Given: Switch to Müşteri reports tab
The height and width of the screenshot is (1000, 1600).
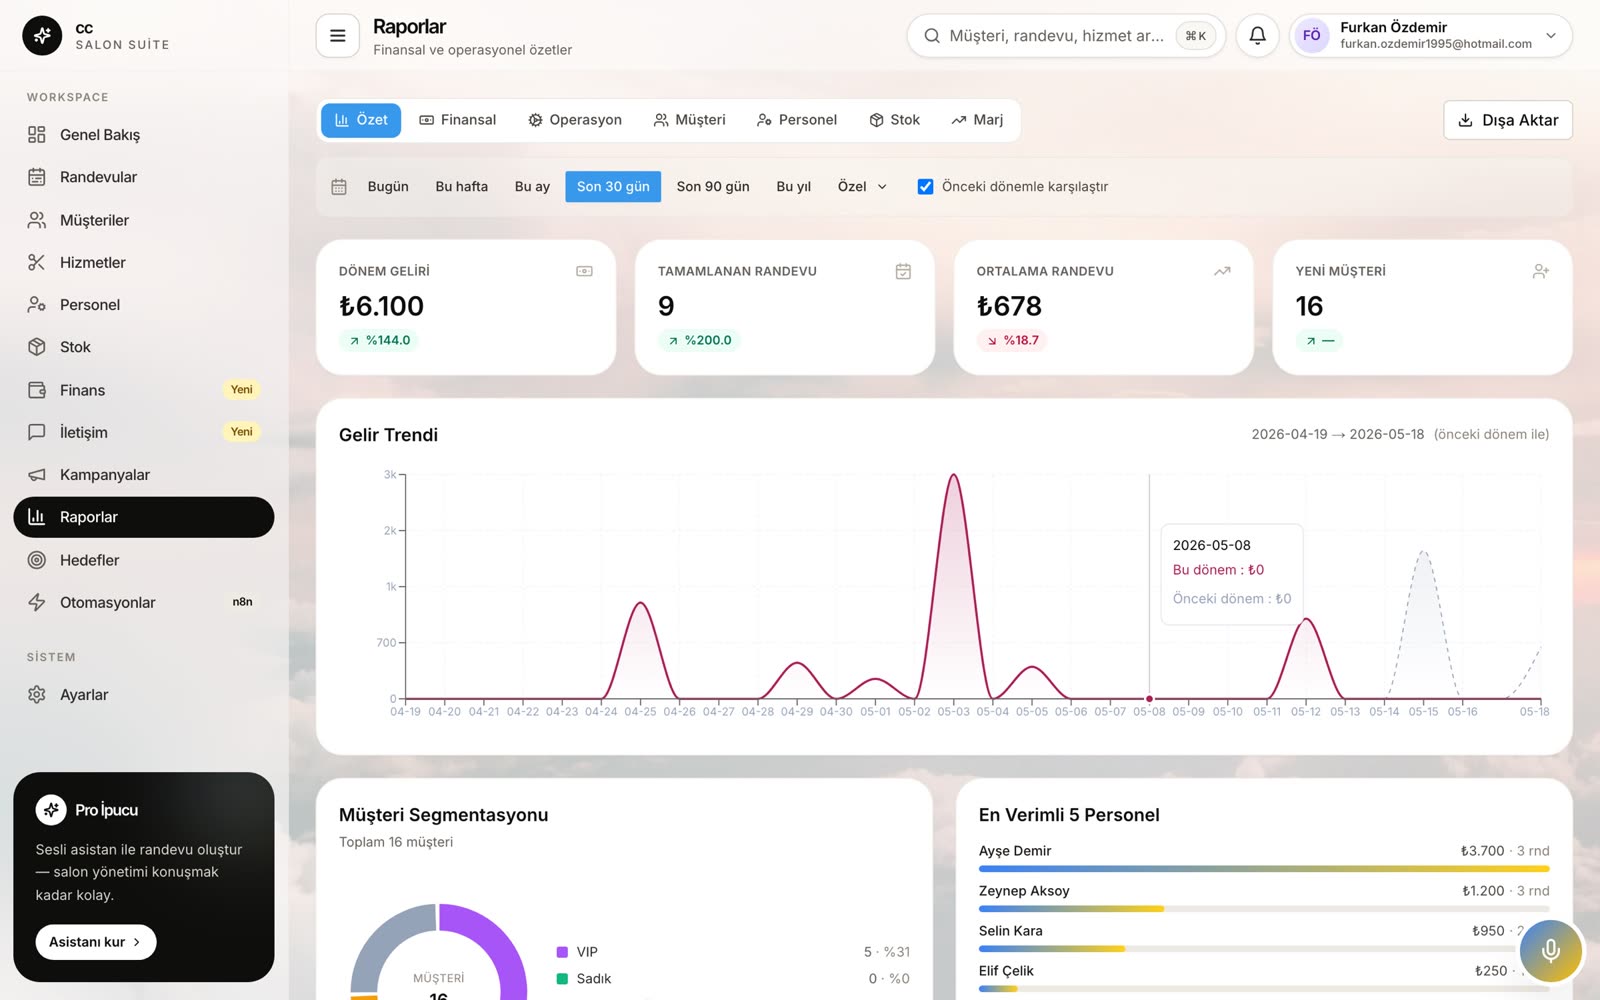Looking at the screenshot, I should (690, 120).
